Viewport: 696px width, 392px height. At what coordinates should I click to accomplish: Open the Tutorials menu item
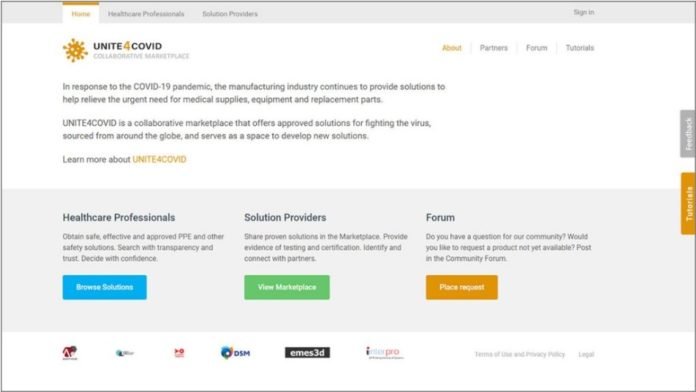tap(580, 48)
